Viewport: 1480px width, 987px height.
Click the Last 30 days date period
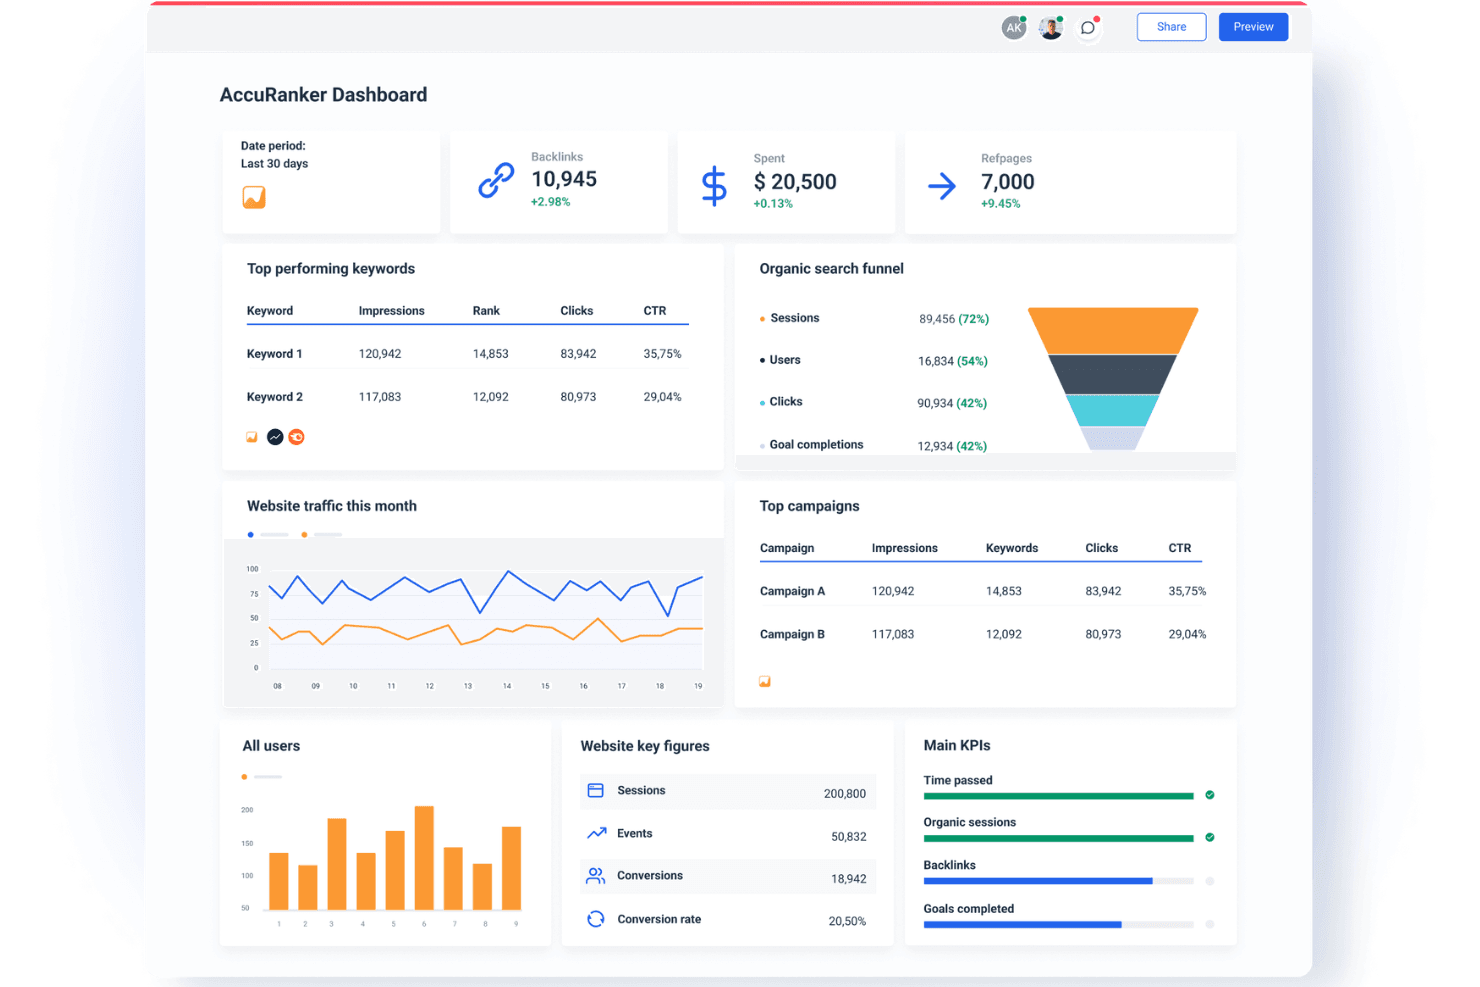click(274, 164)
